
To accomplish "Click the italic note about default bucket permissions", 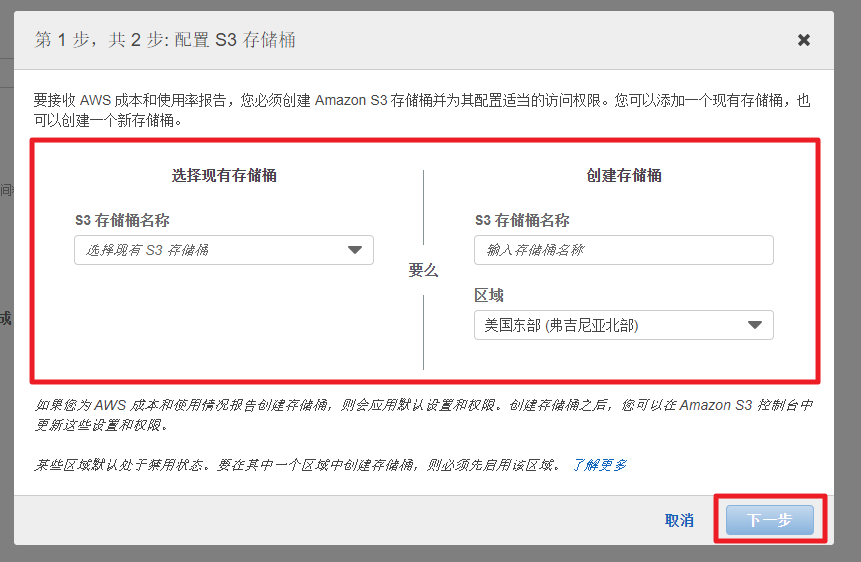I will point(420,415).
